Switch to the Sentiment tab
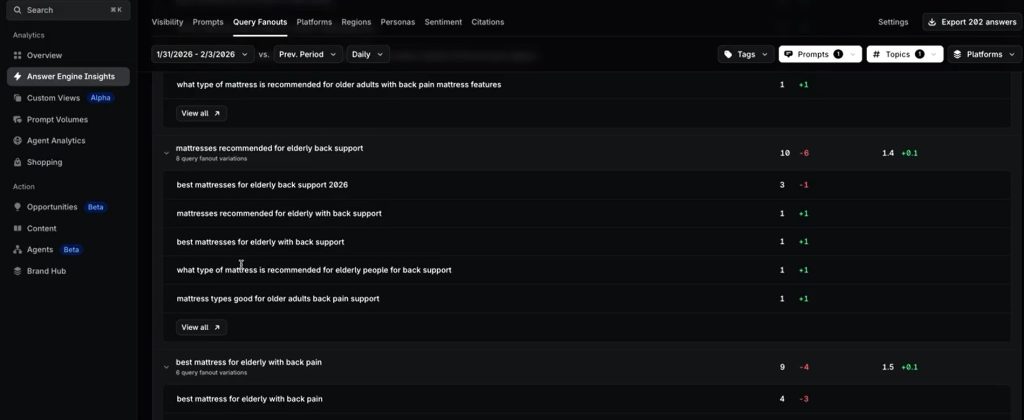 [x=443, y=22]
